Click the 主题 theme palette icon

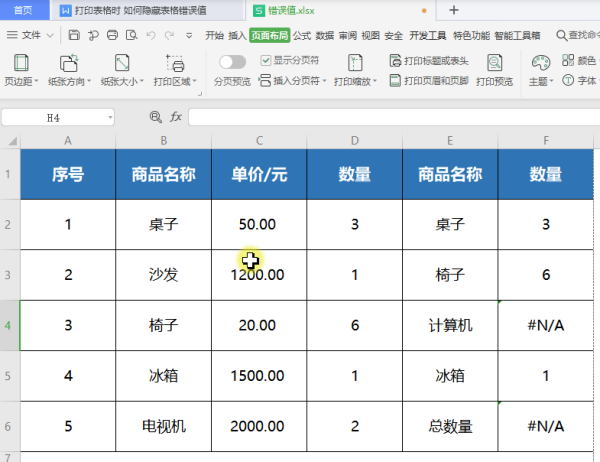point(541,63)
